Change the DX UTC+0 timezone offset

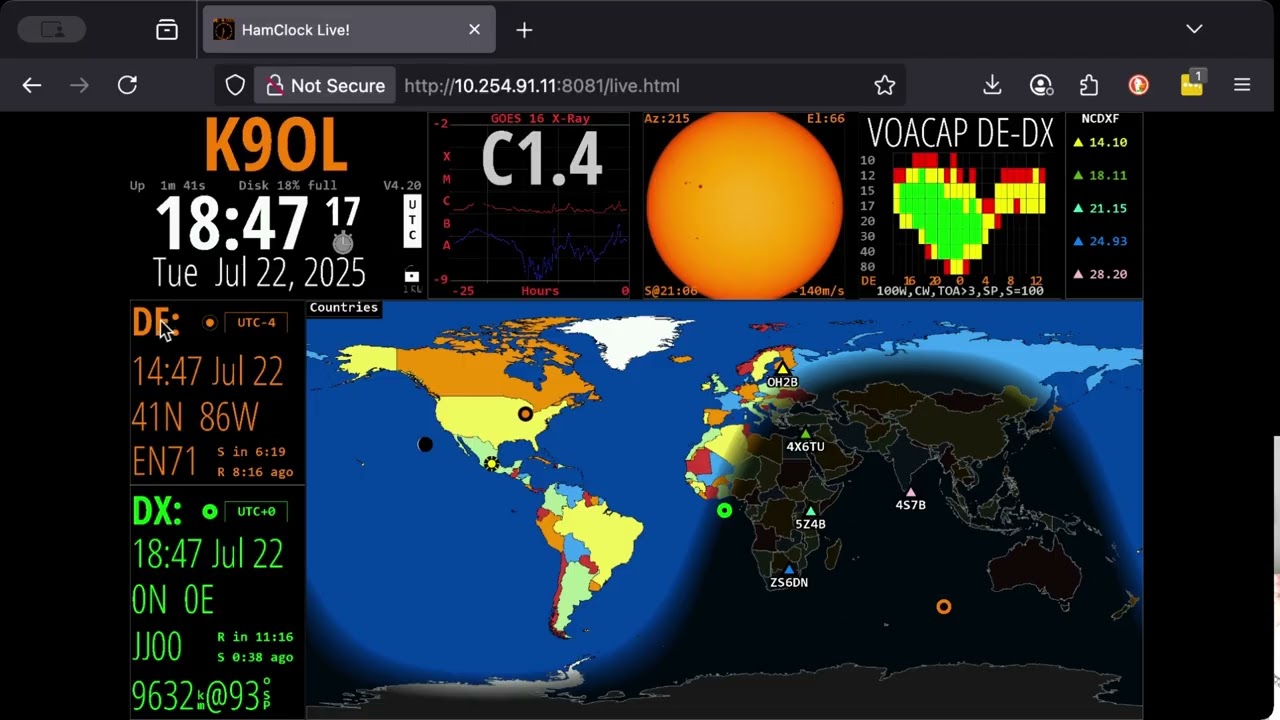(x=256, y=512)
